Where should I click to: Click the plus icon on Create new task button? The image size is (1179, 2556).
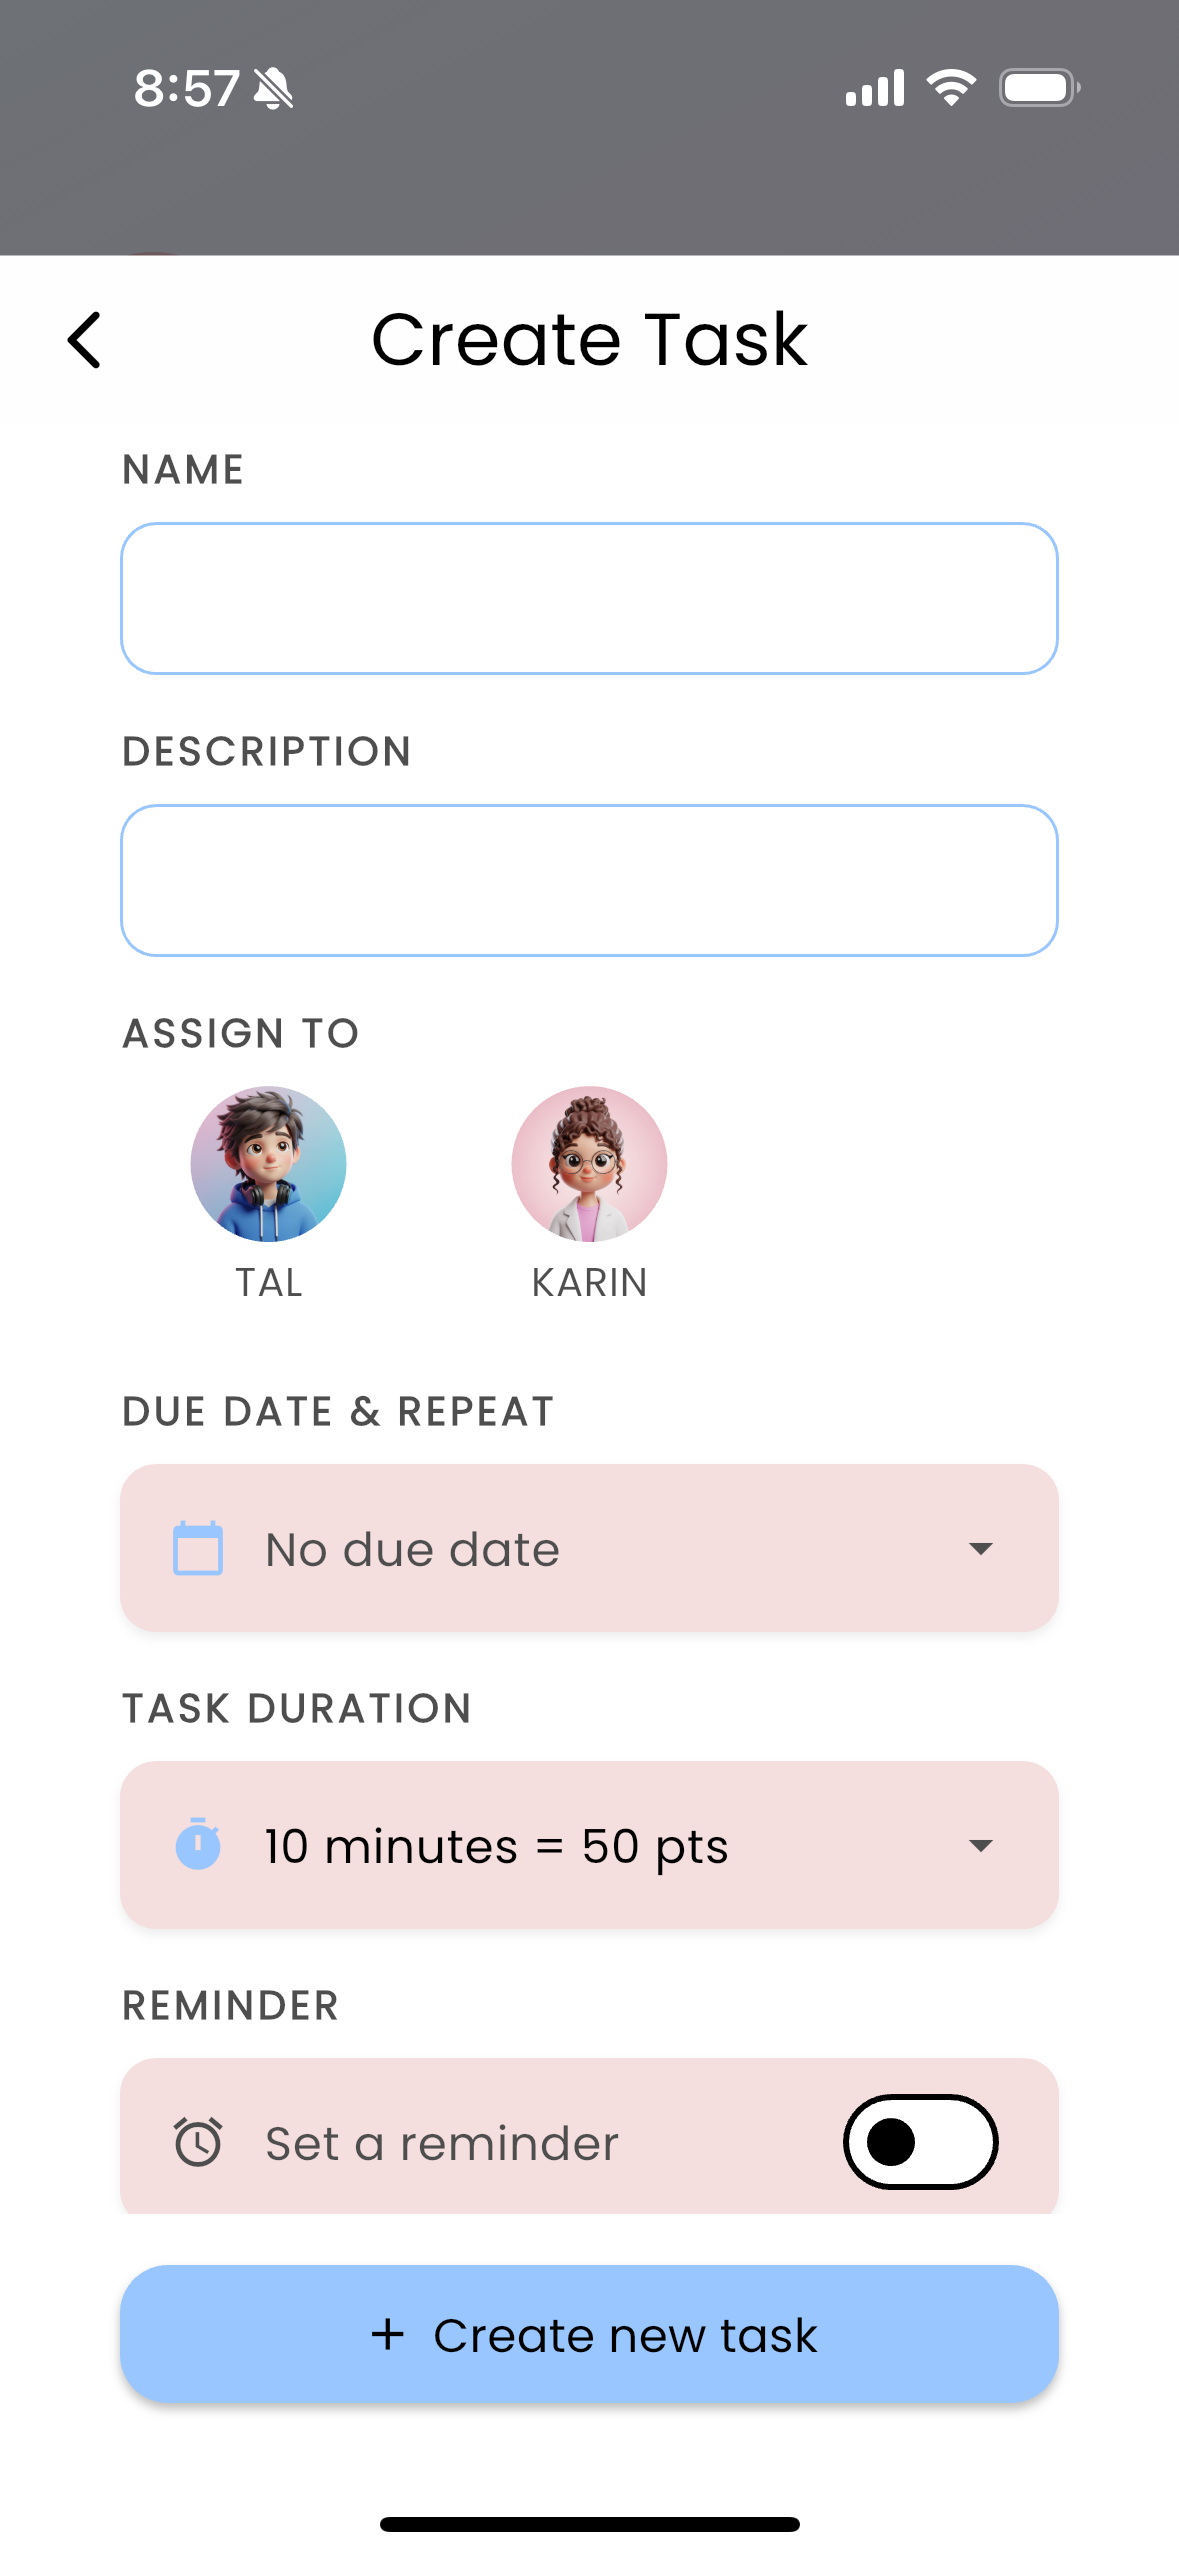(x=388, y=2335)
